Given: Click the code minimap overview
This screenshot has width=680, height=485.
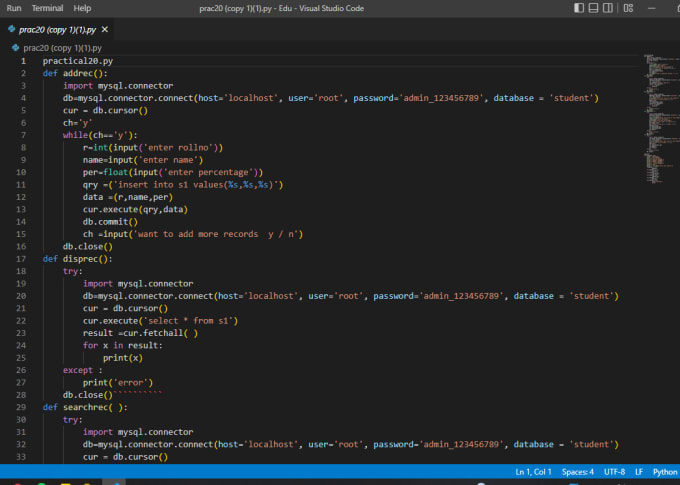Looking at the screenshot, I should pos(660,119).
